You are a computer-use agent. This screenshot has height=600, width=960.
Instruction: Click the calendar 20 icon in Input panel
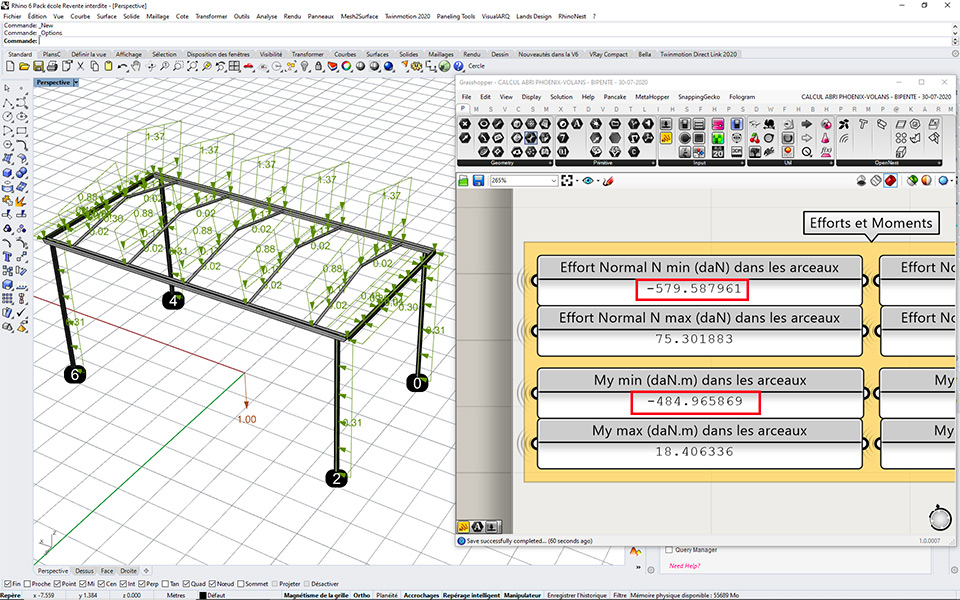click(718, 151)
